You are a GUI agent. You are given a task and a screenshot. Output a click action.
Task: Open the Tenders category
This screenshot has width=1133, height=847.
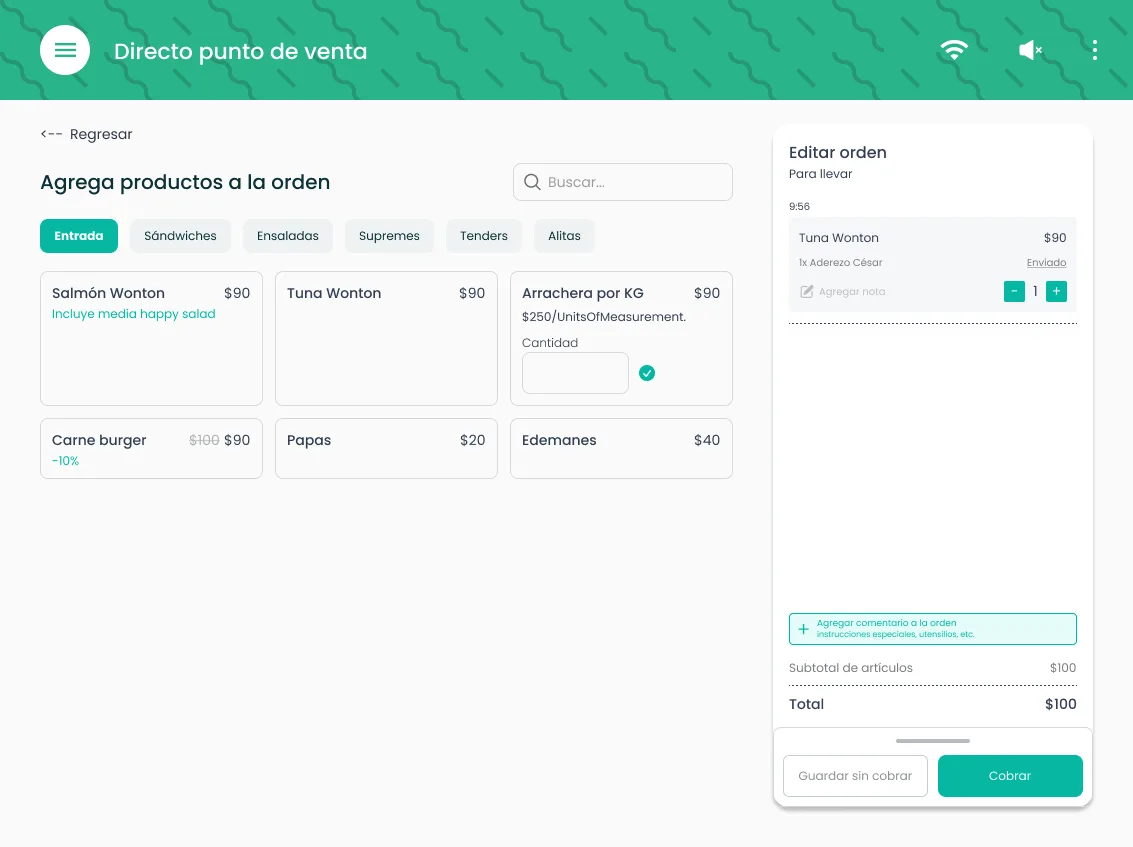pyautogui.click(x=483, y=236)
